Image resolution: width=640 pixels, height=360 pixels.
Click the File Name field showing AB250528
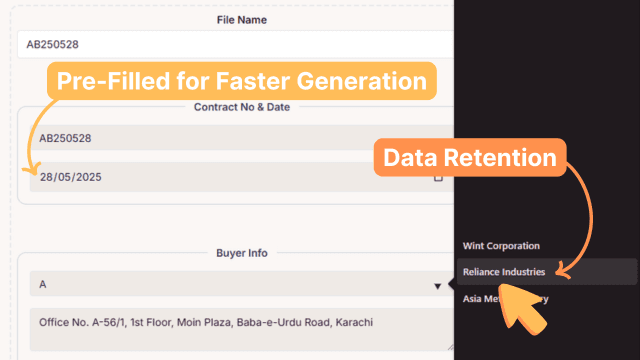coord(236,44)
